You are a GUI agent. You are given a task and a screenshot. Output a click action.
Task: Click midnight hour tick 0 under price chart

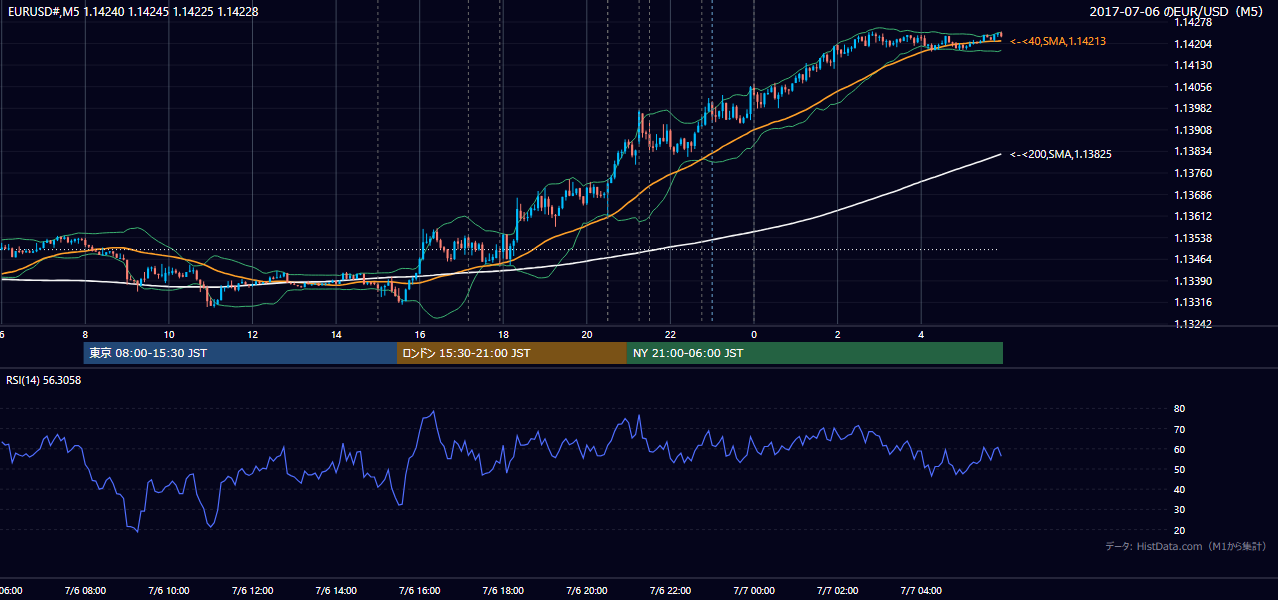click(754, 334)
